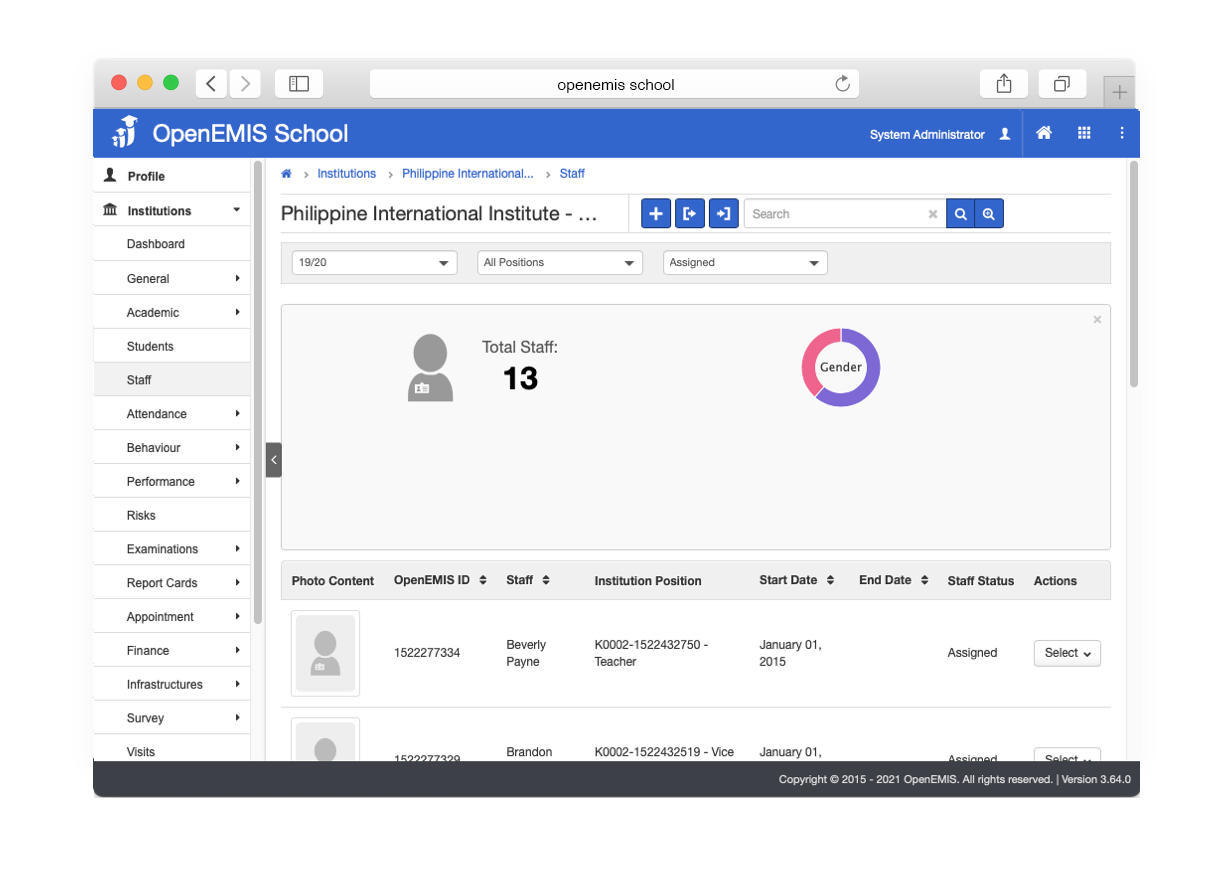Screen dimensions: 1230x896
Task: Click the browser forward button
Action: click(x=245, y=84)
